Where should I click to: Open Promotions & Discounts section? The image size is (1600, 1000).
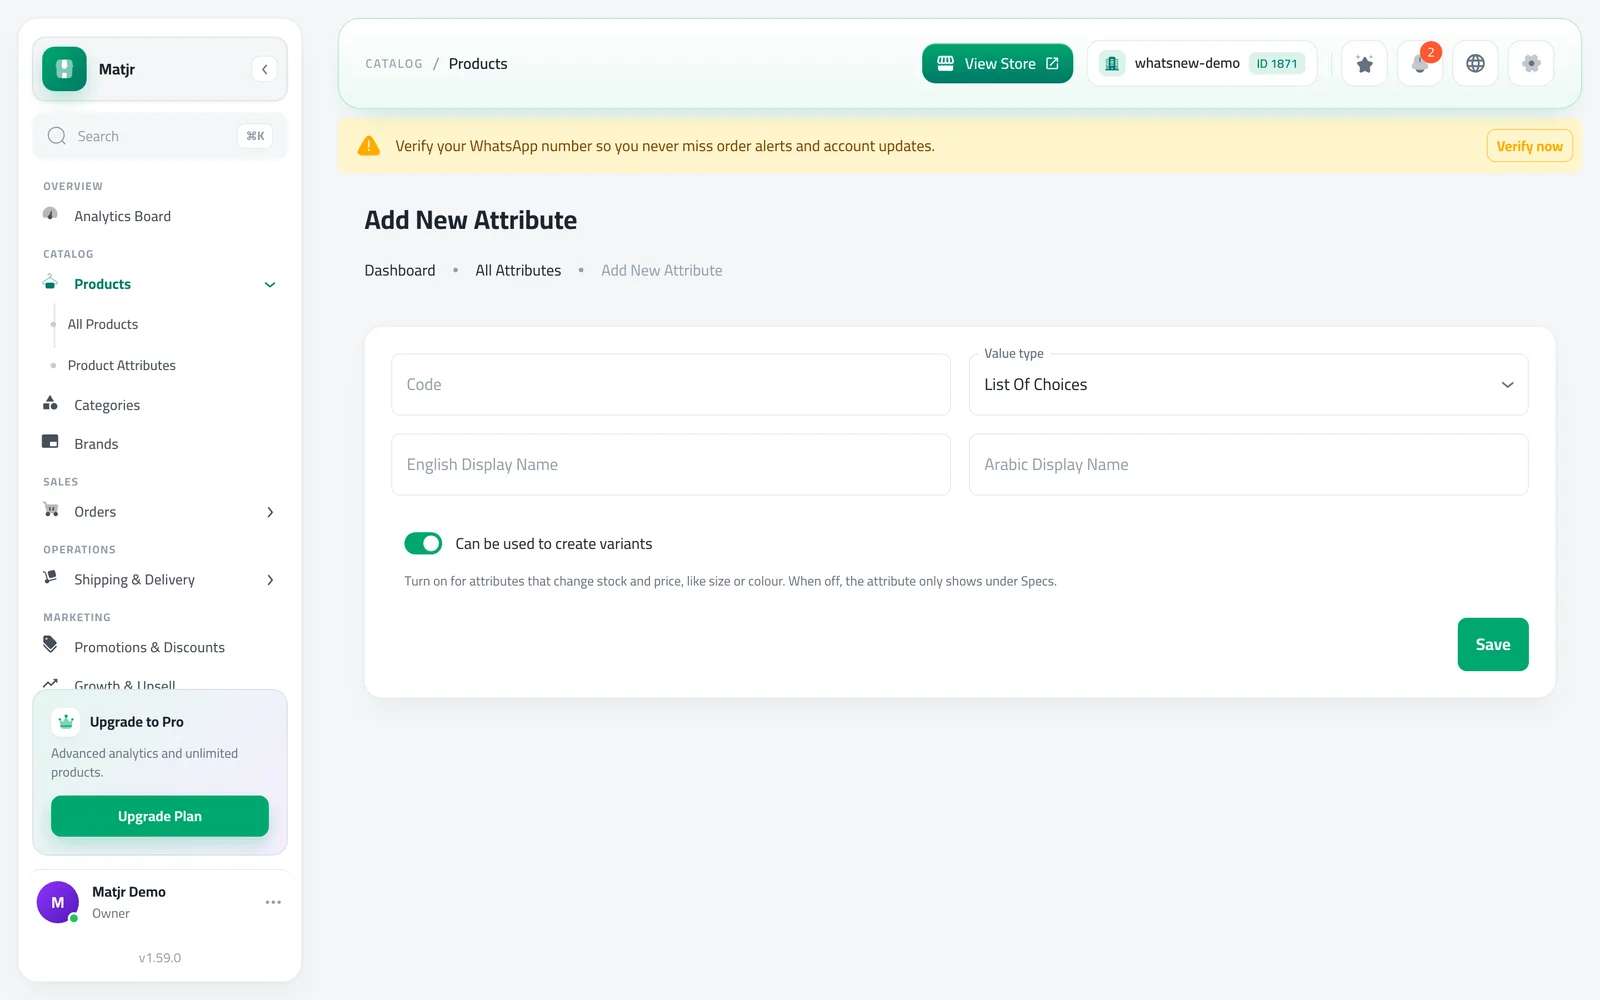pos(149,647)
